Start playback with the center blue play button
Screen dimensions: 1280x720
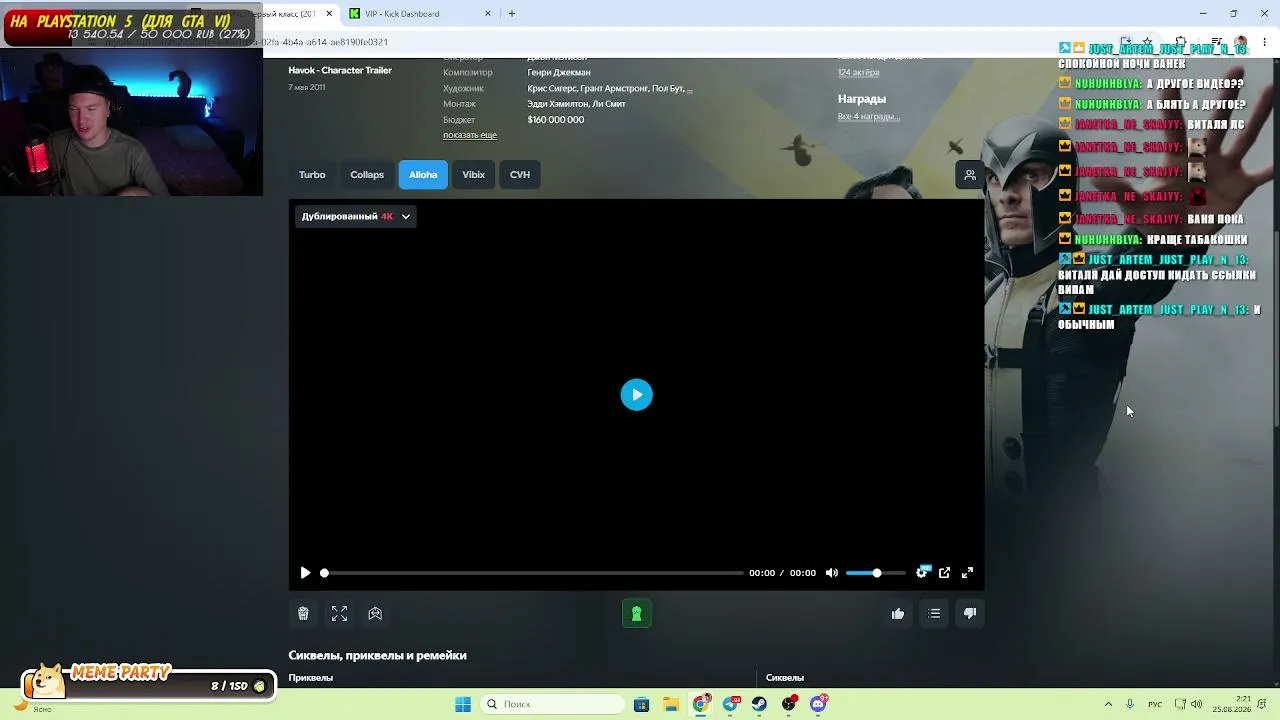636,395
